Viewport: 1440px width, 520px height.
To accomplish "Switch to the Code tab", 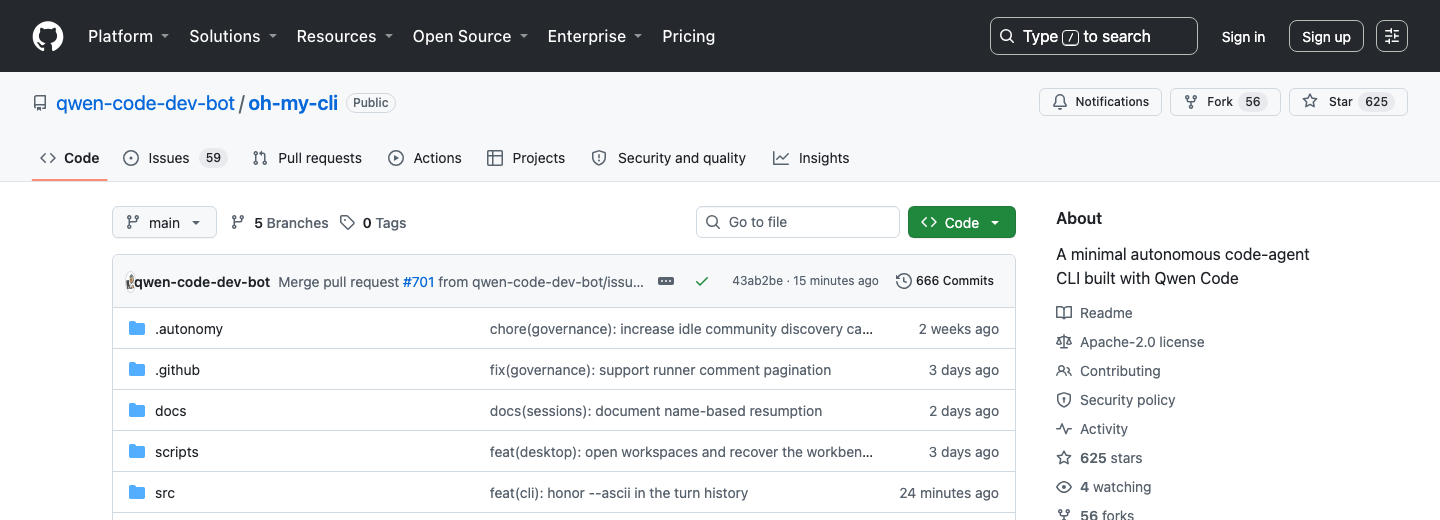I will (x=70, y=158).
